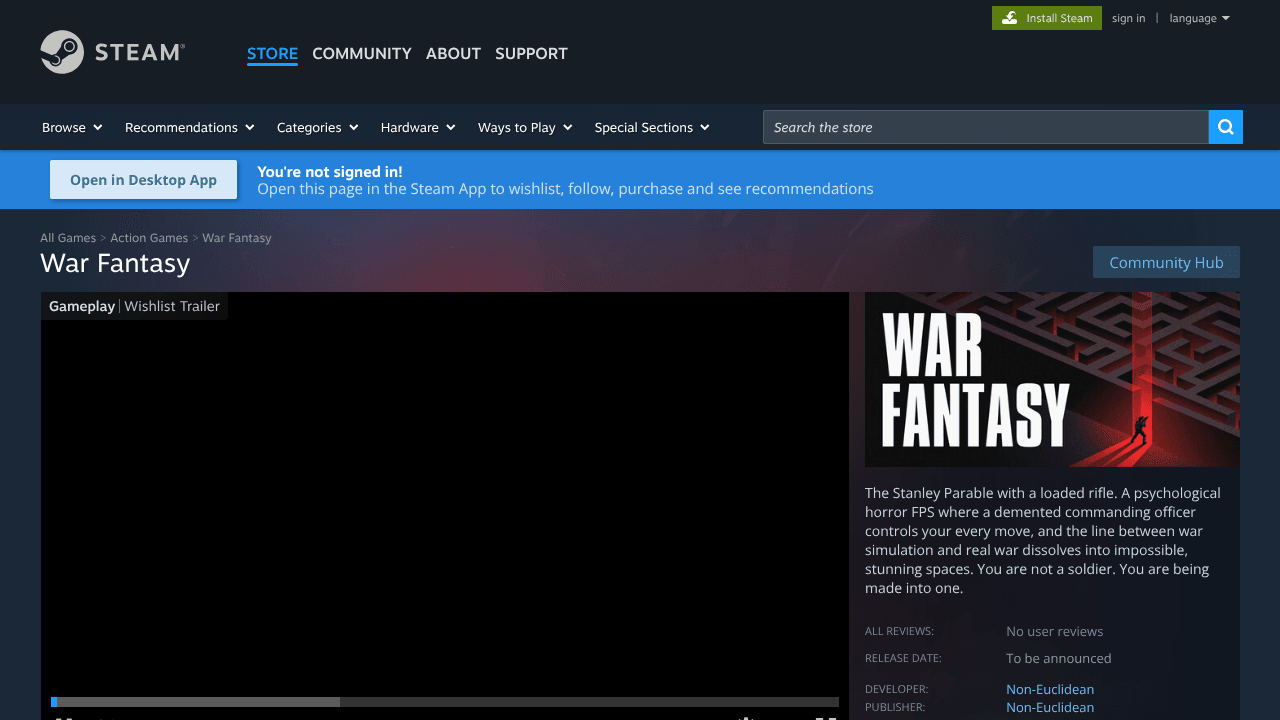
Task: Select the Wishlist Trailer video tab
Action: pos(172,306)
